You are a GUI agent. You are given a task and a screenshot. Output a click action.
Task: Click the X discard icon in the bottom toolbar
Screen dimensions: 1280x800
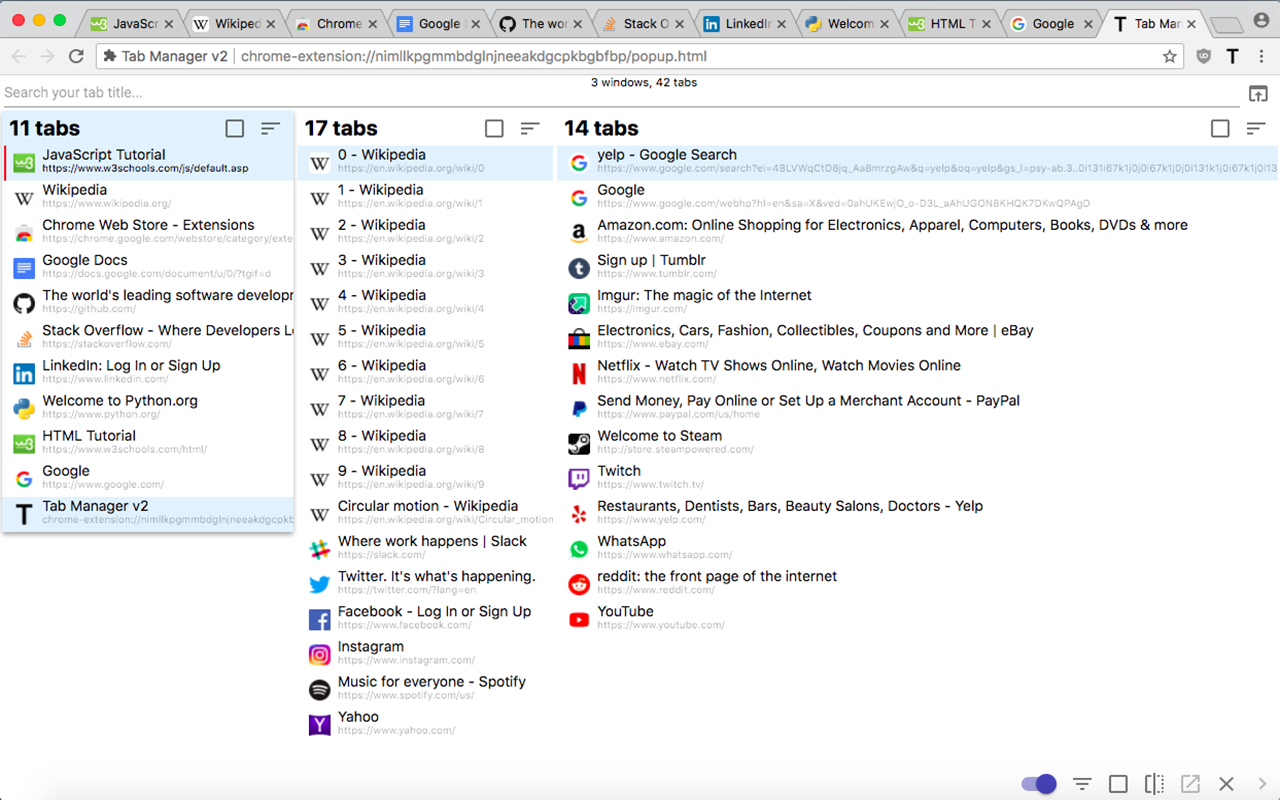[1226, 784]
